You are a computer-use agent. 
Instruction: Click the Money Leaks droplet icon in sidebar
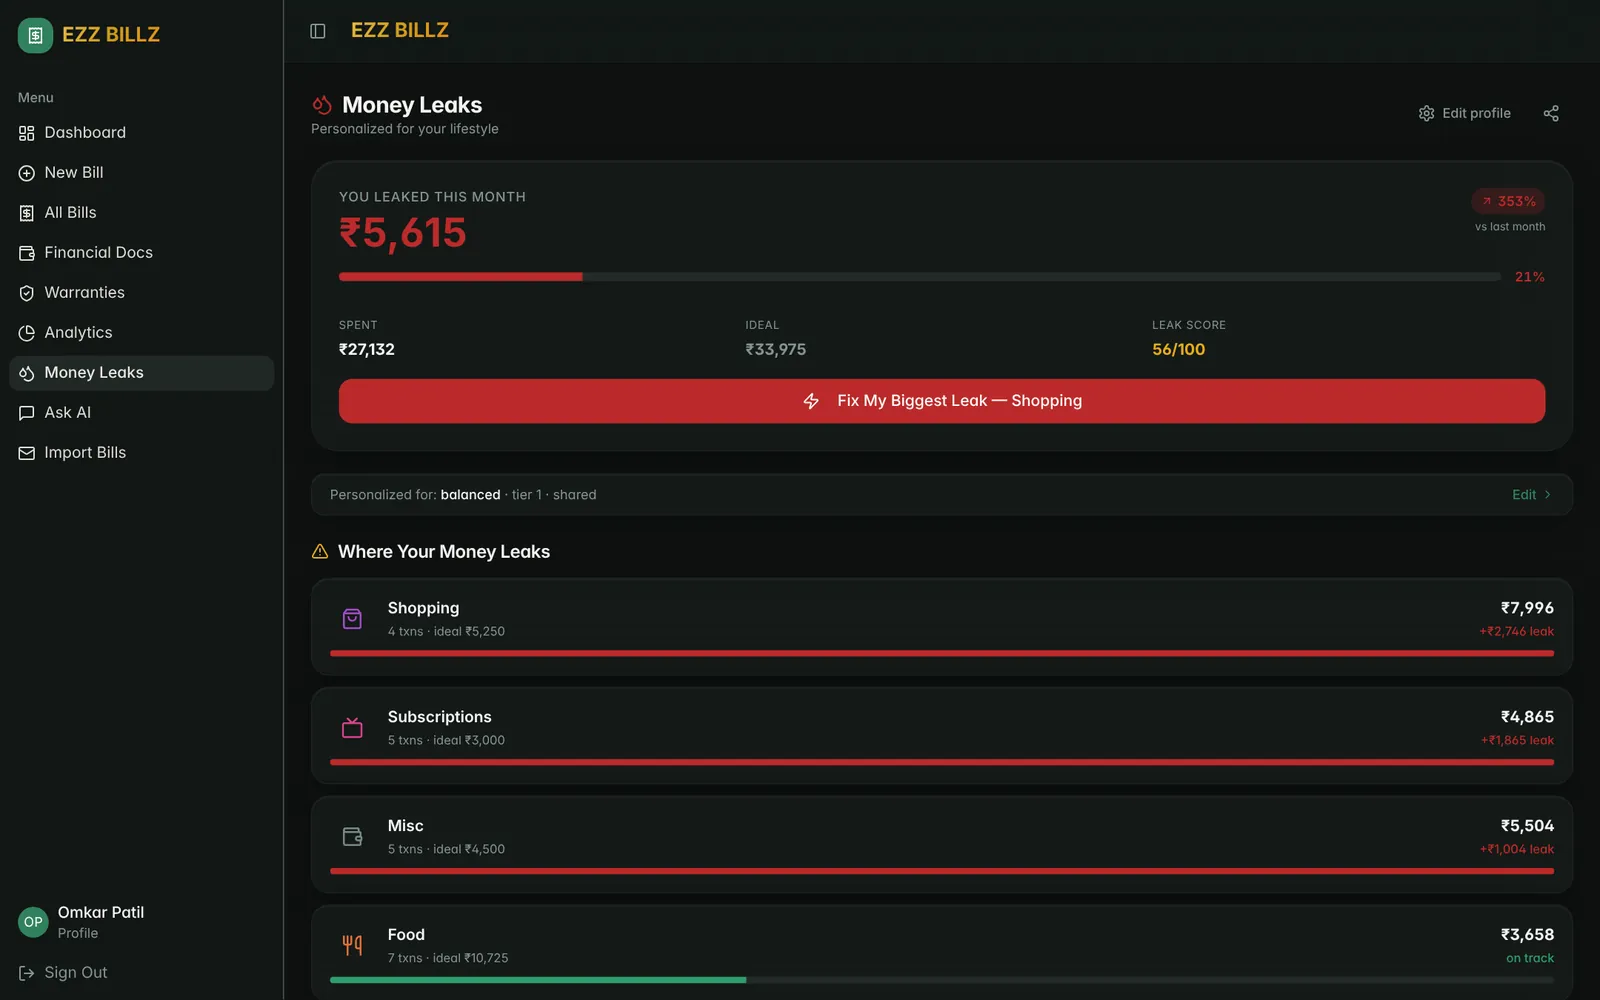pos(27,373)
